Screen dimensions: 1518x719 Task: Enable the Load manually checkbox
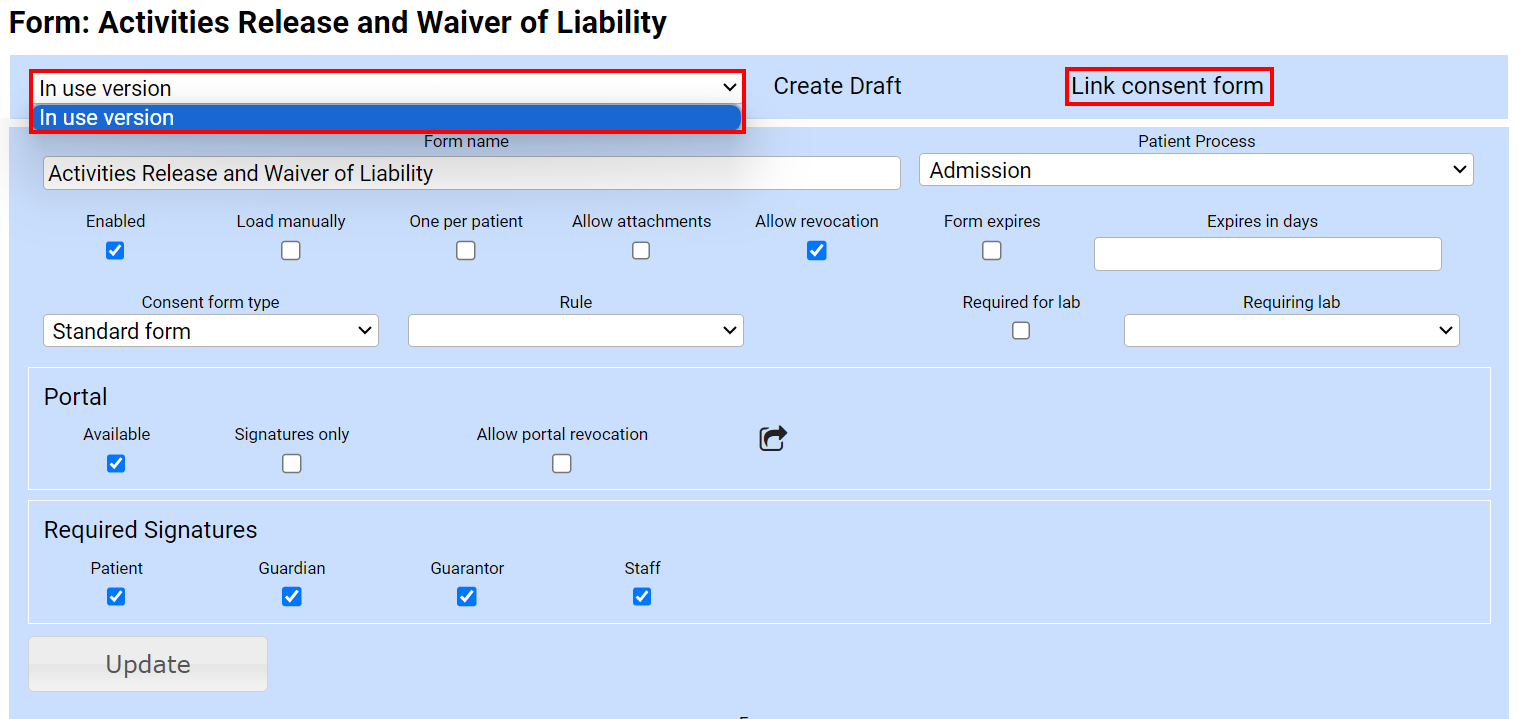(291, 251)
